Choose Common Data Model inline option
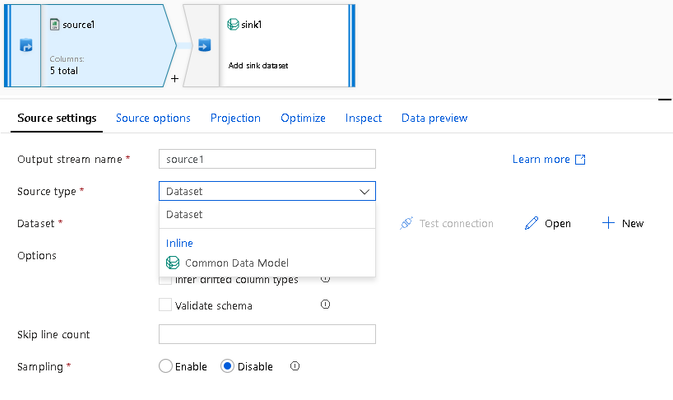Screen dimensions: 673x400 pyautogui.click(x=267, y=263)
